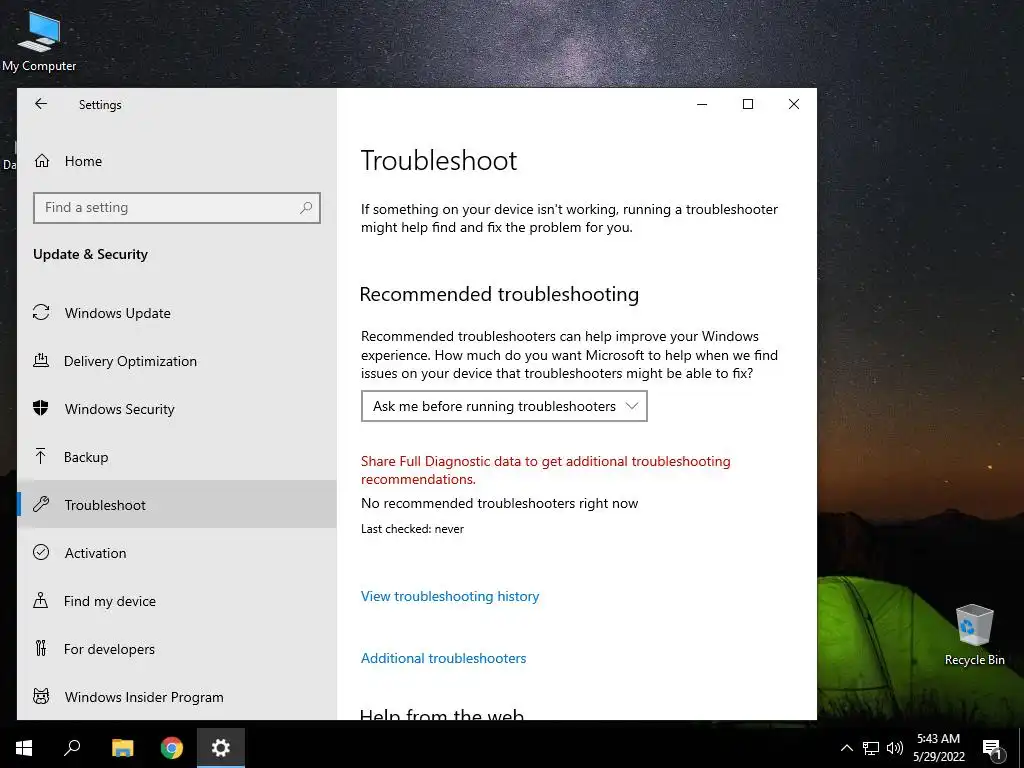The image size is (1024, 768).
Task: Open the notification Action Center
Action: click(x=992, y=748)
